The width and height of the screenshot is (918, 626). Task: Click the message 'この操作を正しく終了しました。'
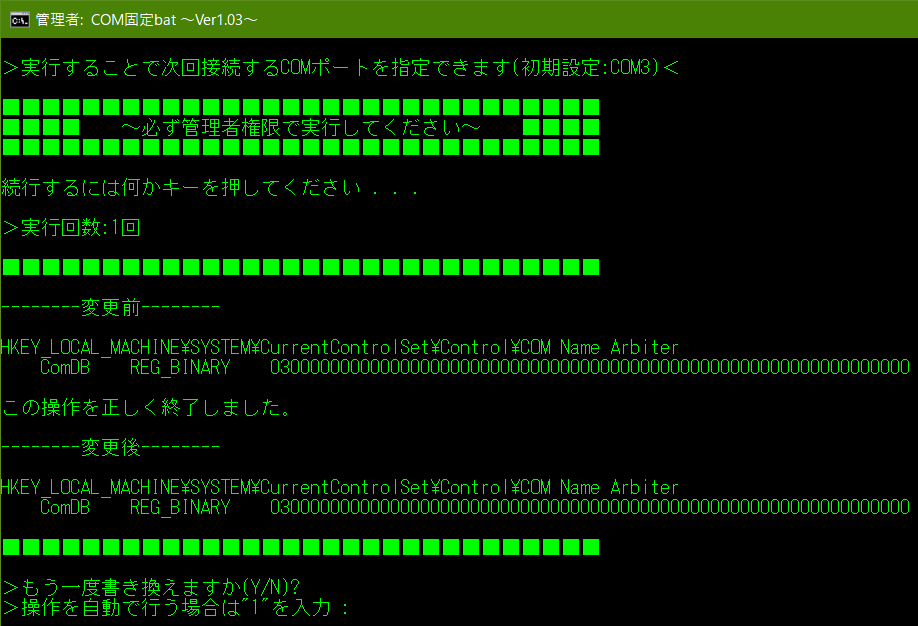tap(147, 407)
